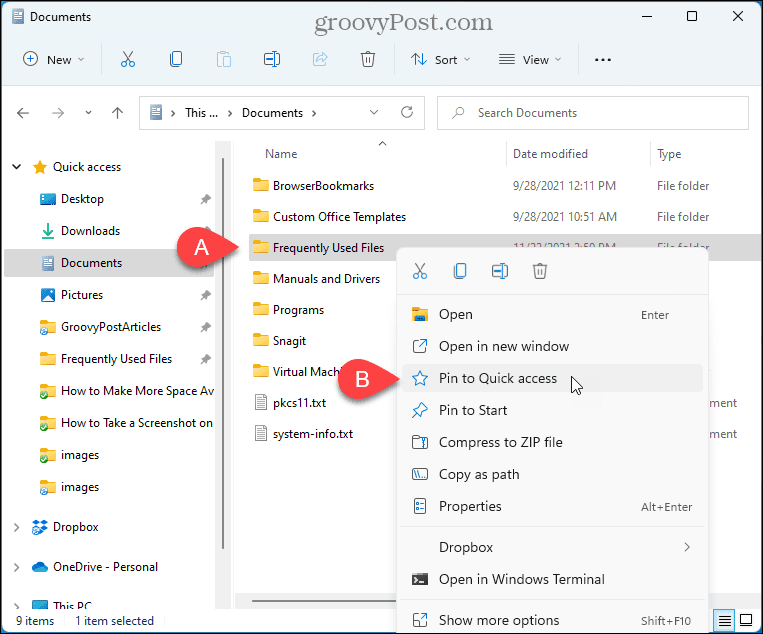Click the Delete trash icon in the toolbar
Viewport: 763px width, 634px height.
367,59
